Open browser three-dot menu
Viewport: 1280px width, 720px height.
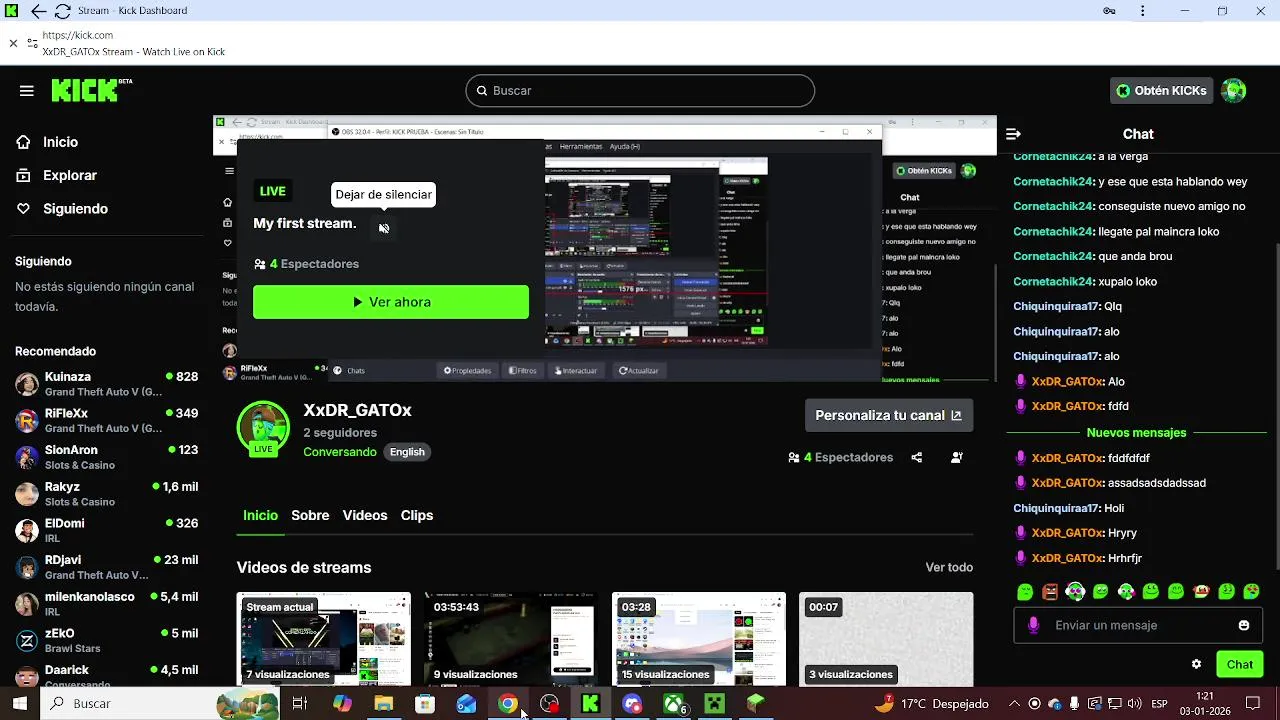click(x=1143, y=11)
